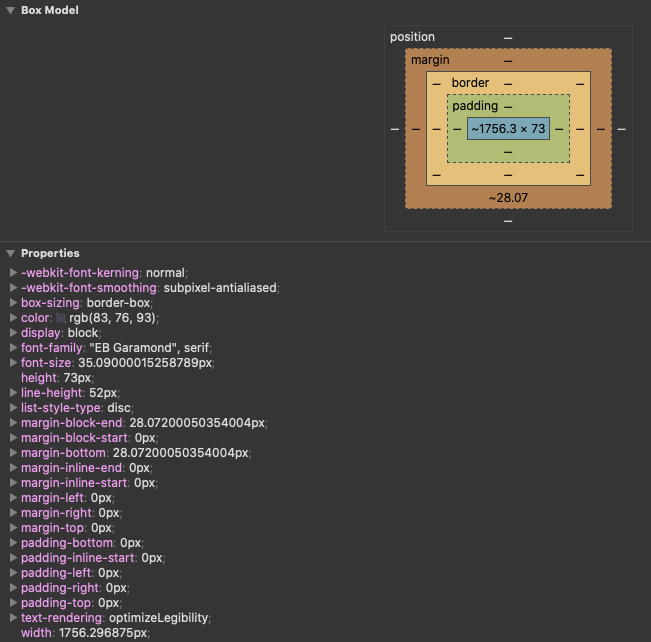Click the Properties heading text
Viewport: 651px width, 642px height.
pos(50,253)
